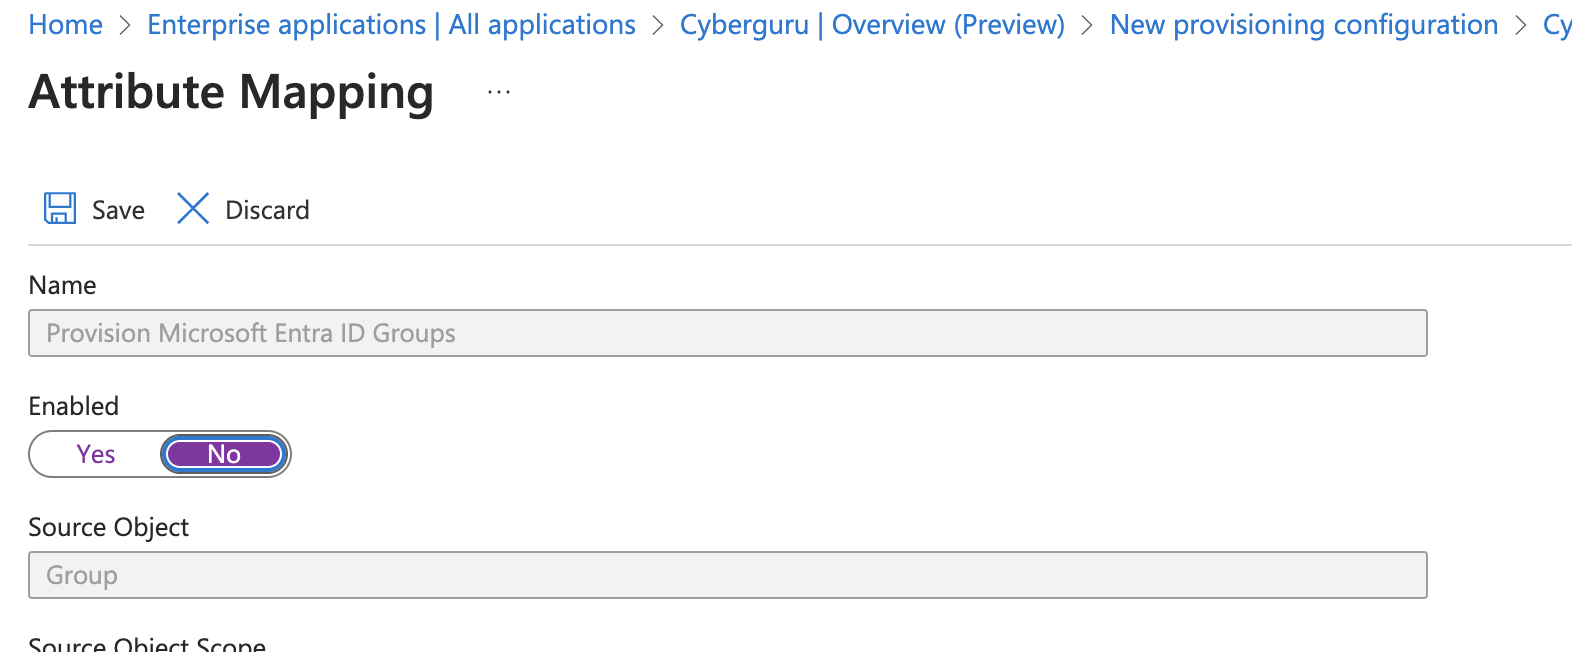
Task: Go to the Home breadcrumb
Action: click(66, 25)
